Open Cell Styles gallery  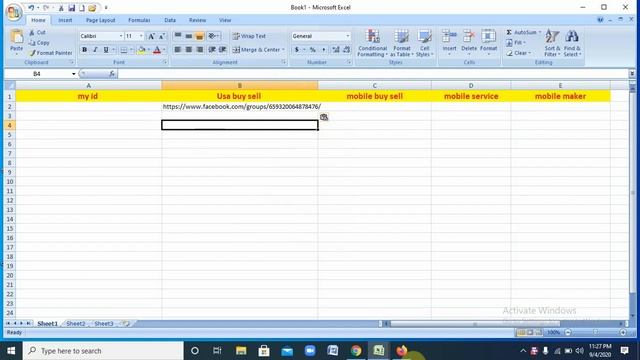424,43
